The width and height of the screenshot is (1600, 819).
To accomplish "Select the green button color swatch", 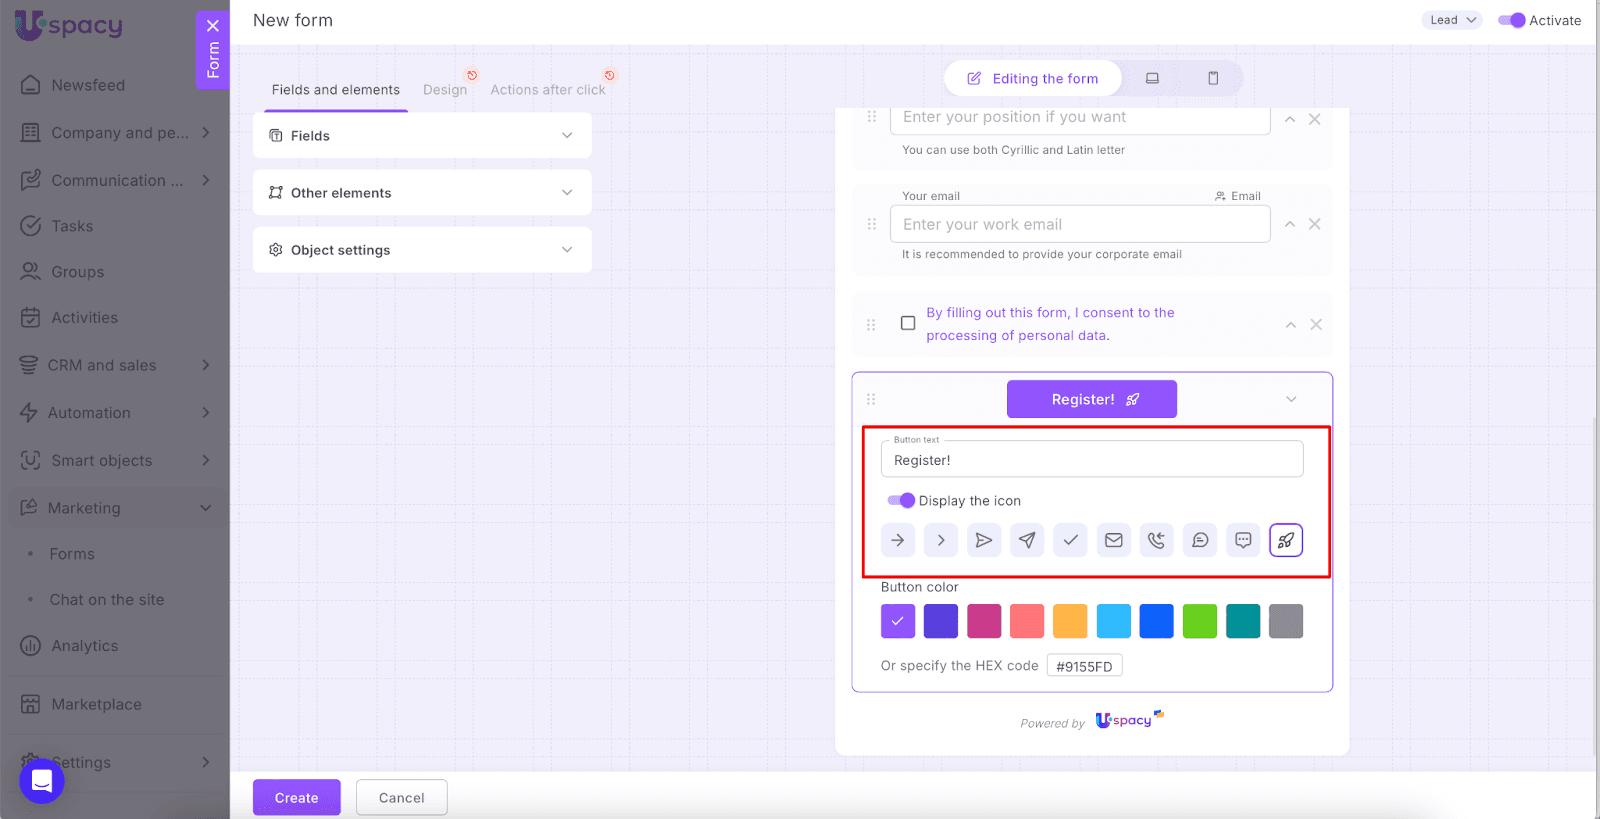I will (1200, 621).
